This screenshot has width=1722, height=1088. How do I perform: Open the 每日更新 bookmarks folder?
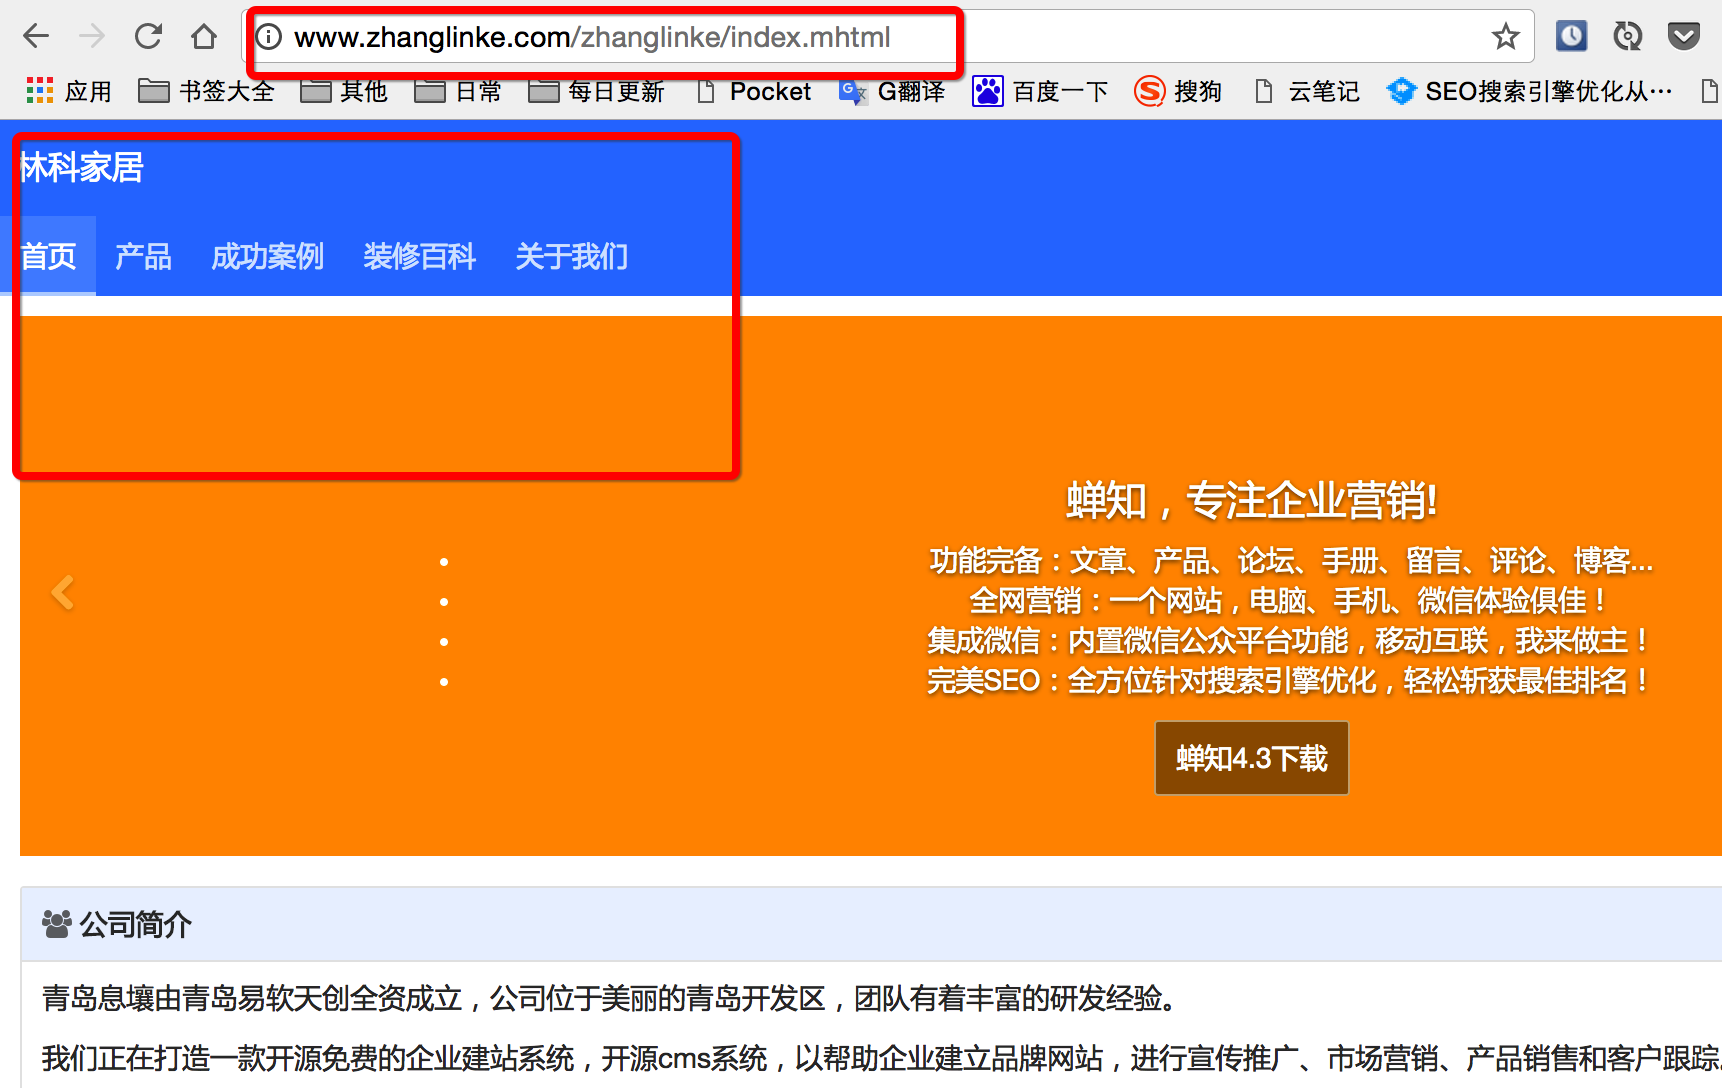click(x=596, y=91)
